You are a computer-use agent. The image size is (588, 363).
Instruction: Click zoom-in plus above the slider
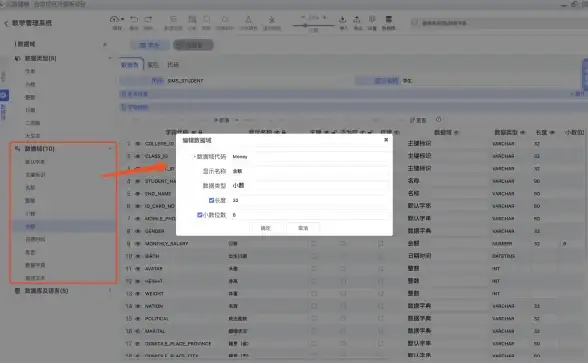324,18
